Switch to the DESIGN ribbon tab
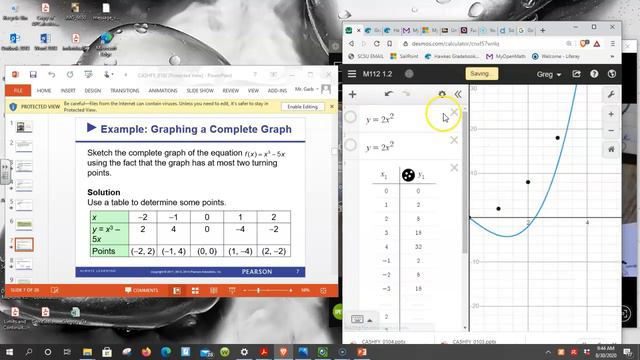 (x=93, y=91)
